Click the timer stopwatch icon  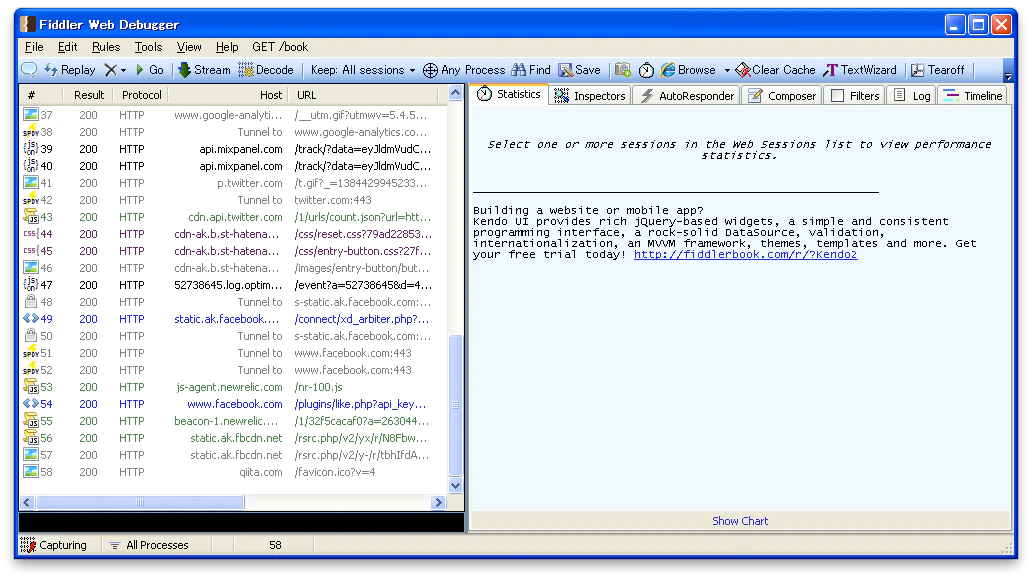coord(646,70)
